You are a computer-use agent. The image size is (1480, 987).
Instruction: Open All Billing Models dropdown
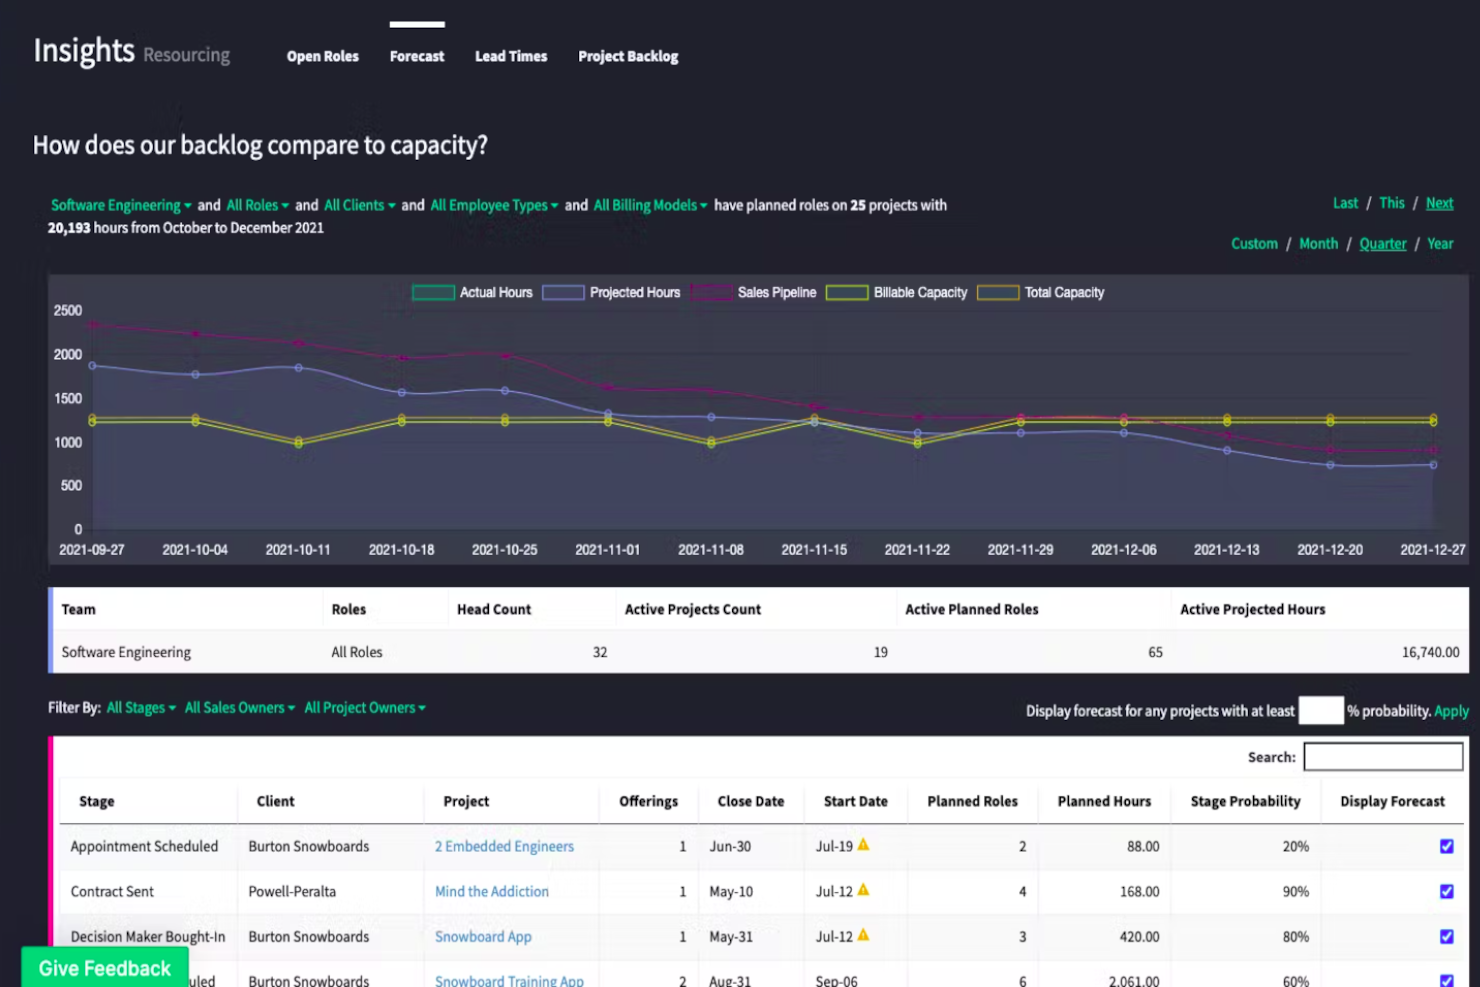(x=650, y=205)
